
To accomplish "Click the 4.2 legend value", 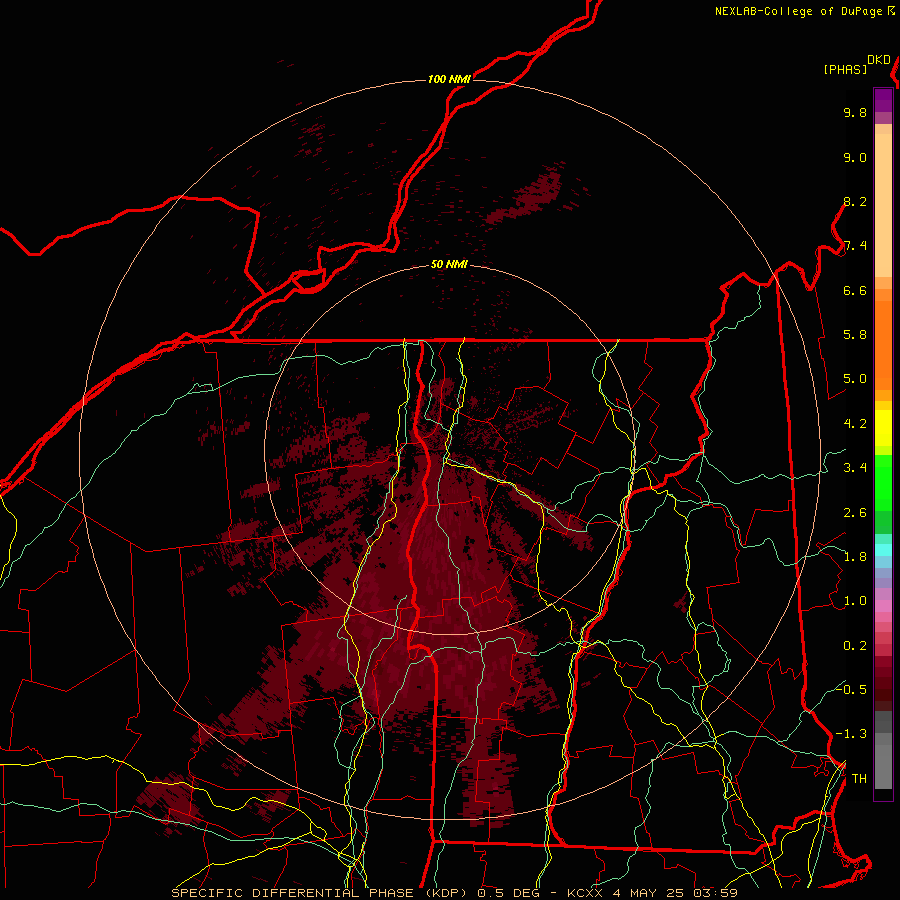I will point(855,424).
